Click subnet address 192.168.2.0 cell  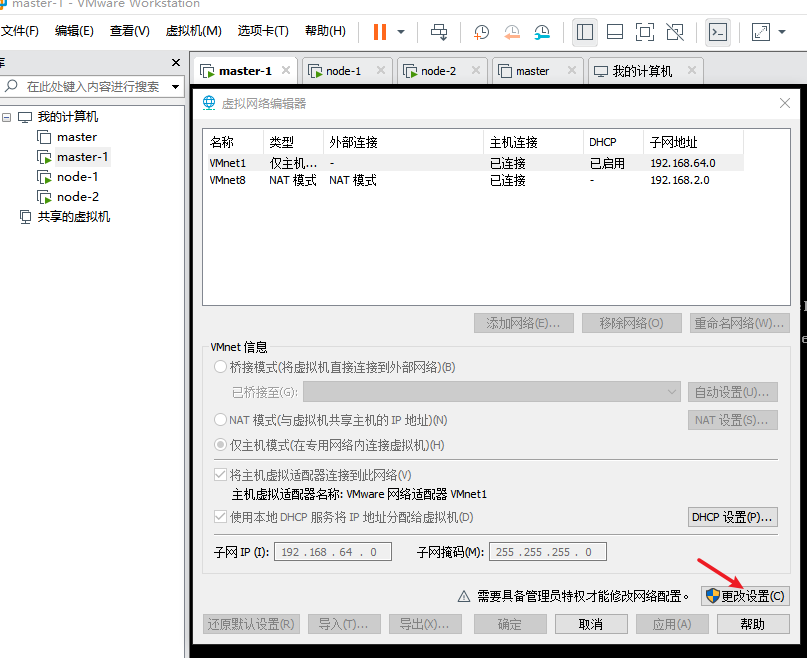point(680,180)
